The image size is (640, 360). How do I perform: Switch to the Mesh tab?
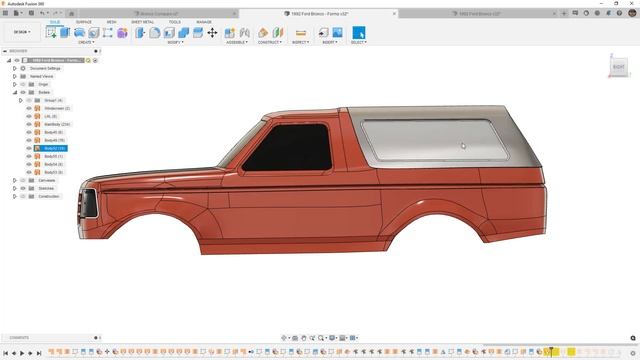click(x=111, y=22)
